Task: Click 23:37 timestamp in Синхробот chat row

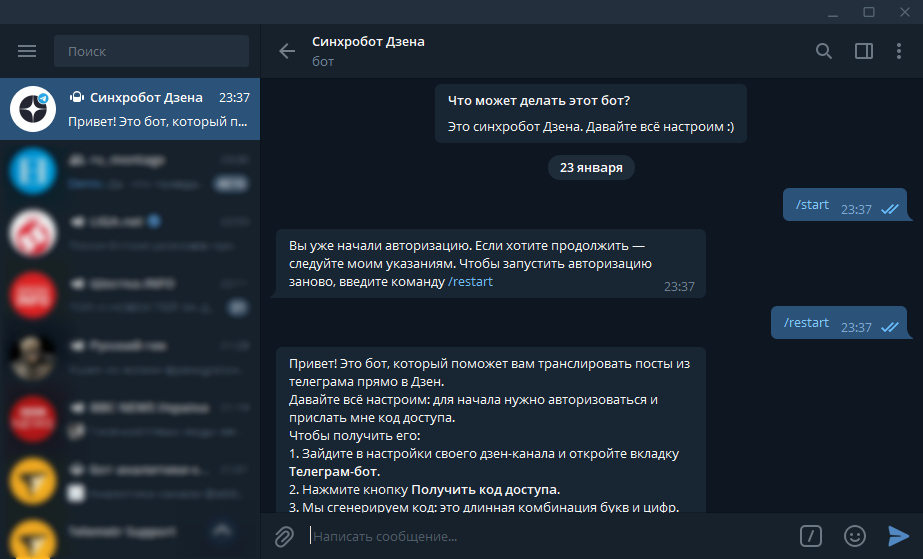Action: pyautogui.click(x=234, y=98)
